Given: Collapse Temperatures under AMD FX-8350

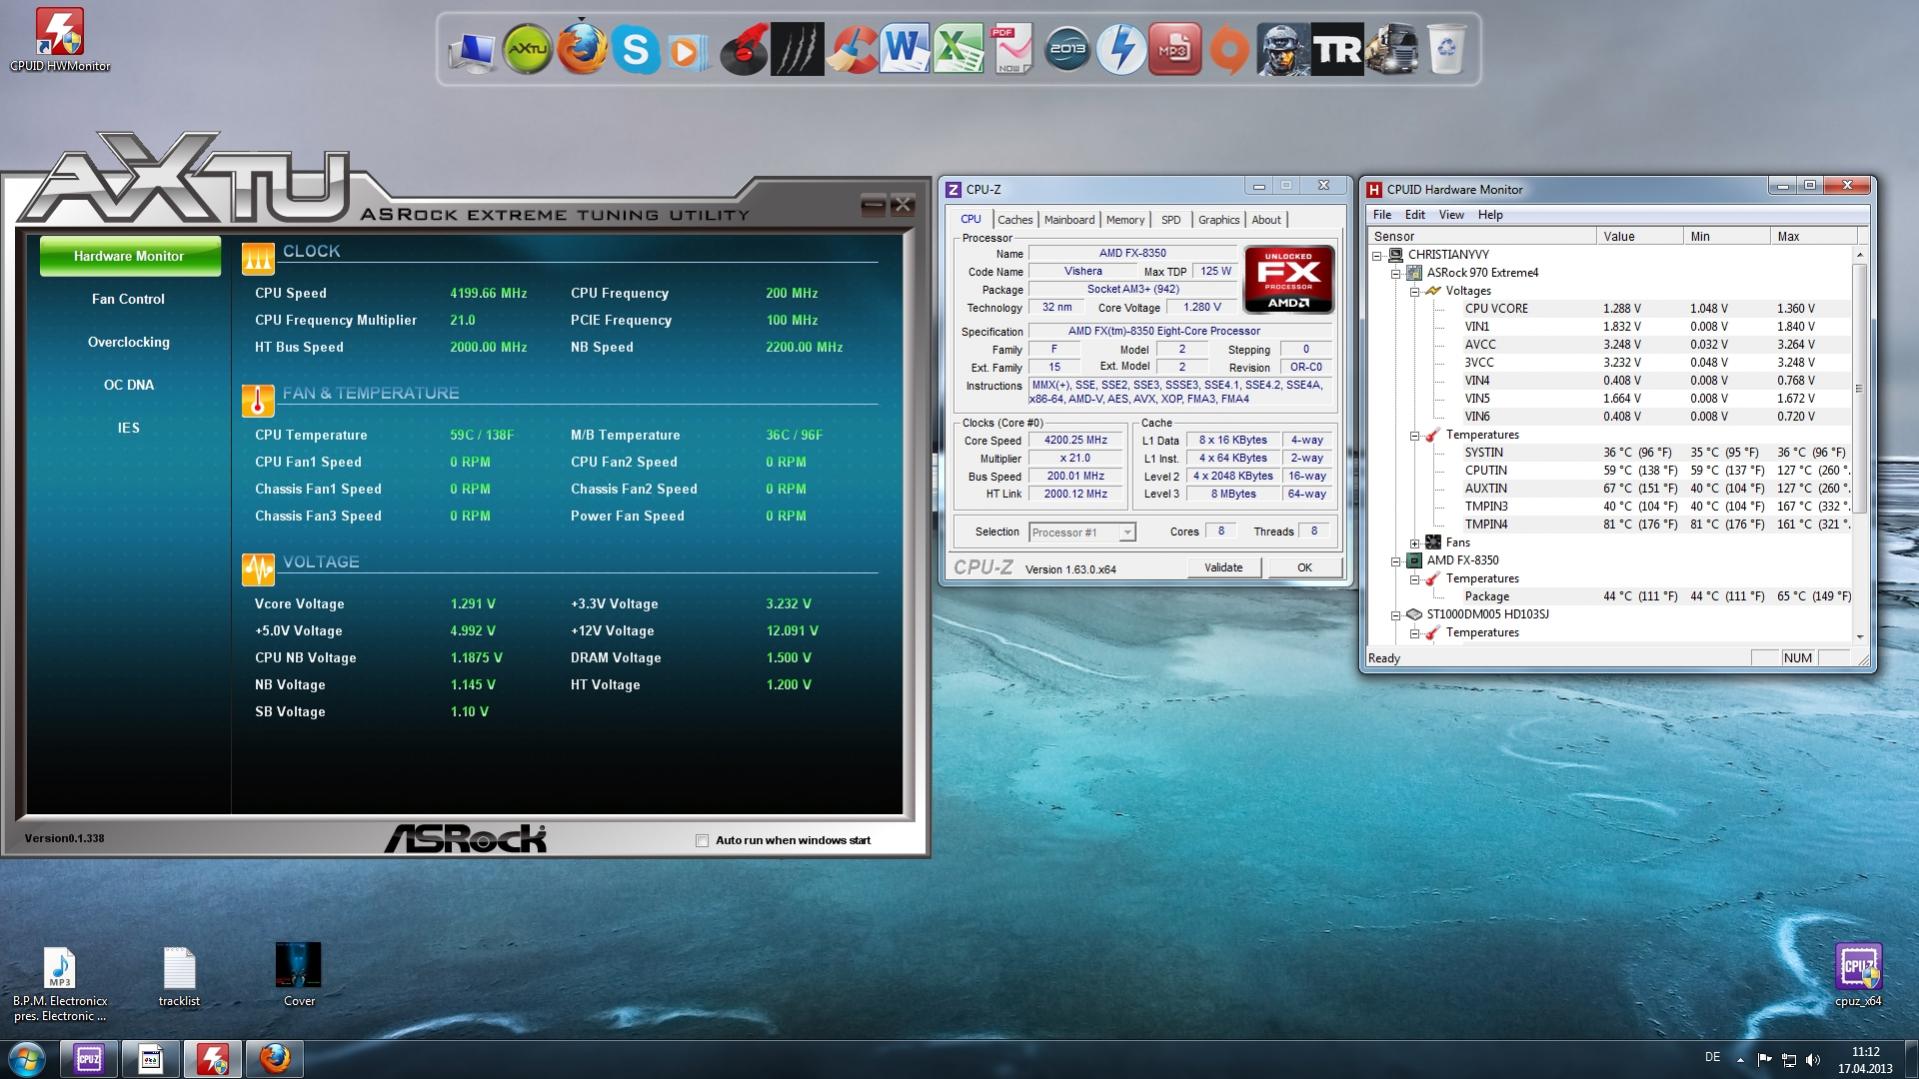Looking at the screenshot, I should coord(1415,579).
